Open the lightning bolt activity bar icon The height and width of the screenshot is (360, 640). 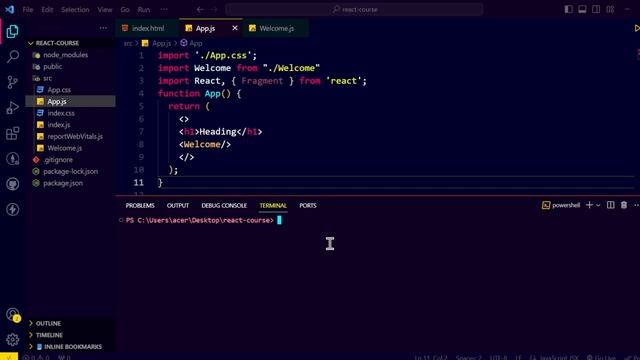click(x=12, y=209)
